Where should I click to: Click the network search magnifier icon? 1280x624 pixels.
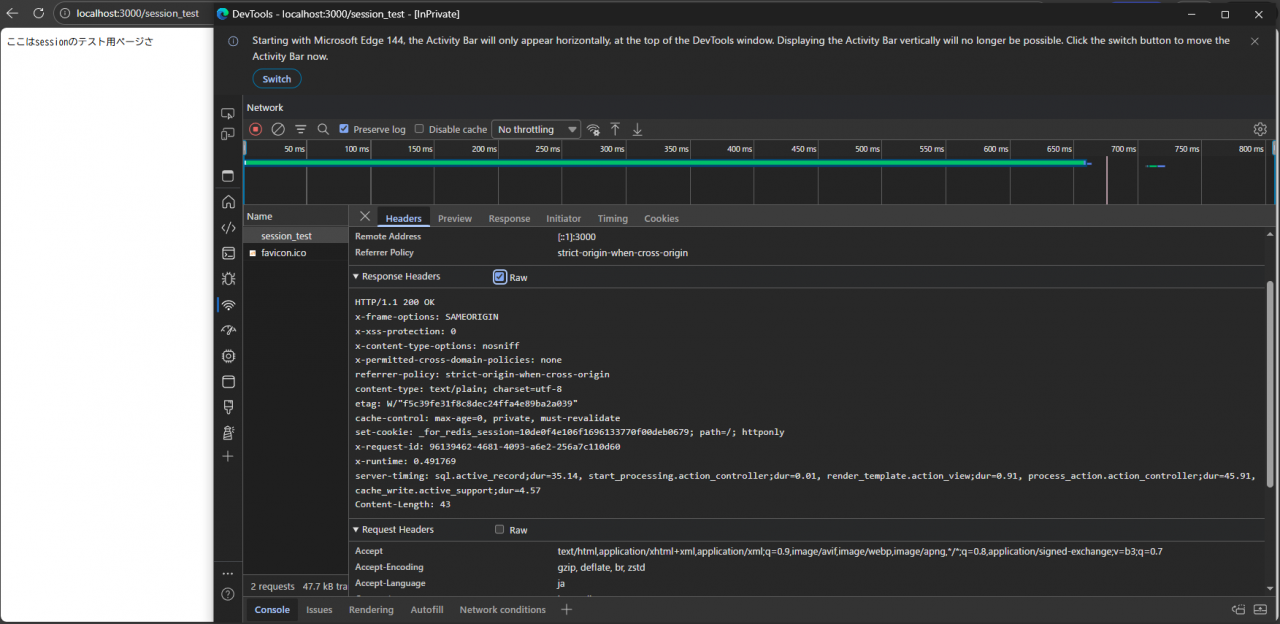click(323, 129)
